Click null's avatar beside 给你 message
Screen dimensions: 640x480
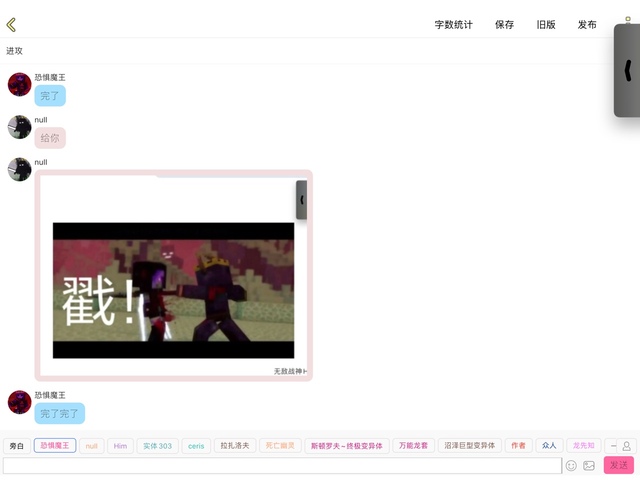click(19, 127)
